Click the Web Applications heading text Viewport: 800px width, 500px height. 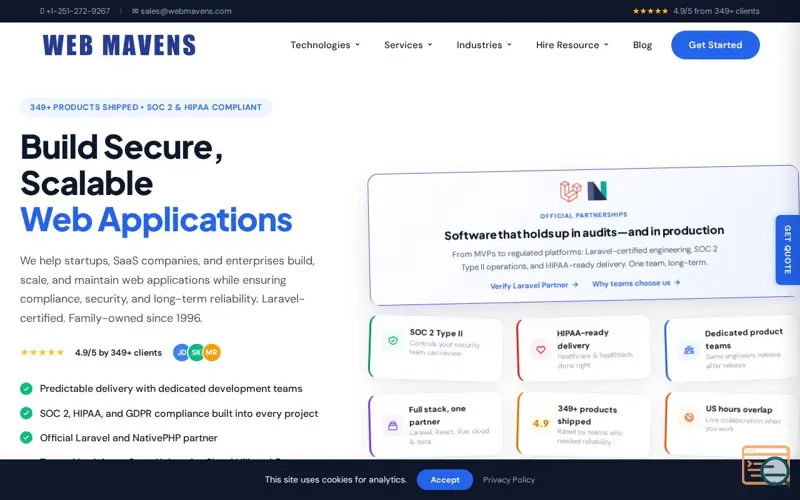click(156, 220)
